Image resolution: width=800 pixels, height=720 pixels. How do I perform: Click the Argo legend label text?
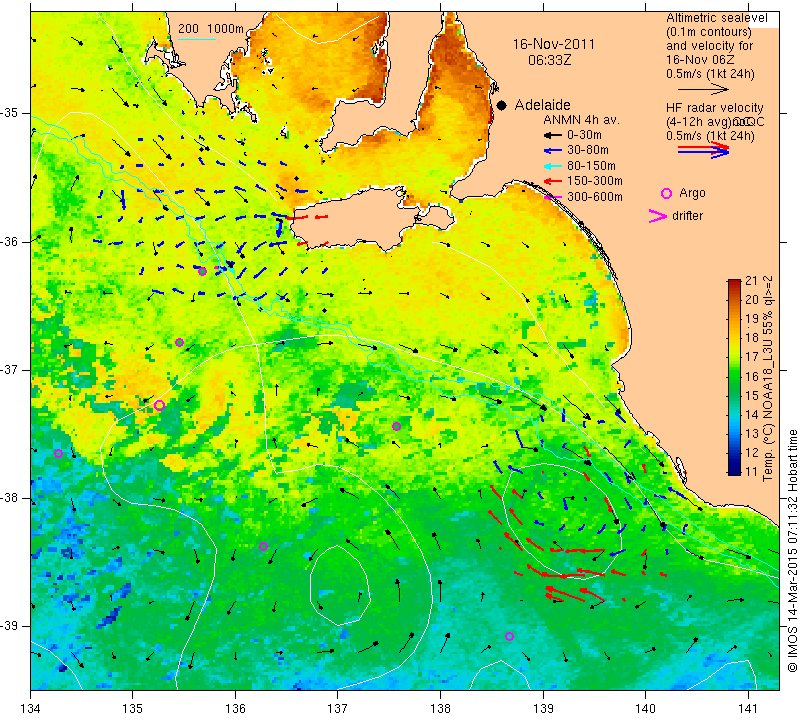coord(692,193)
